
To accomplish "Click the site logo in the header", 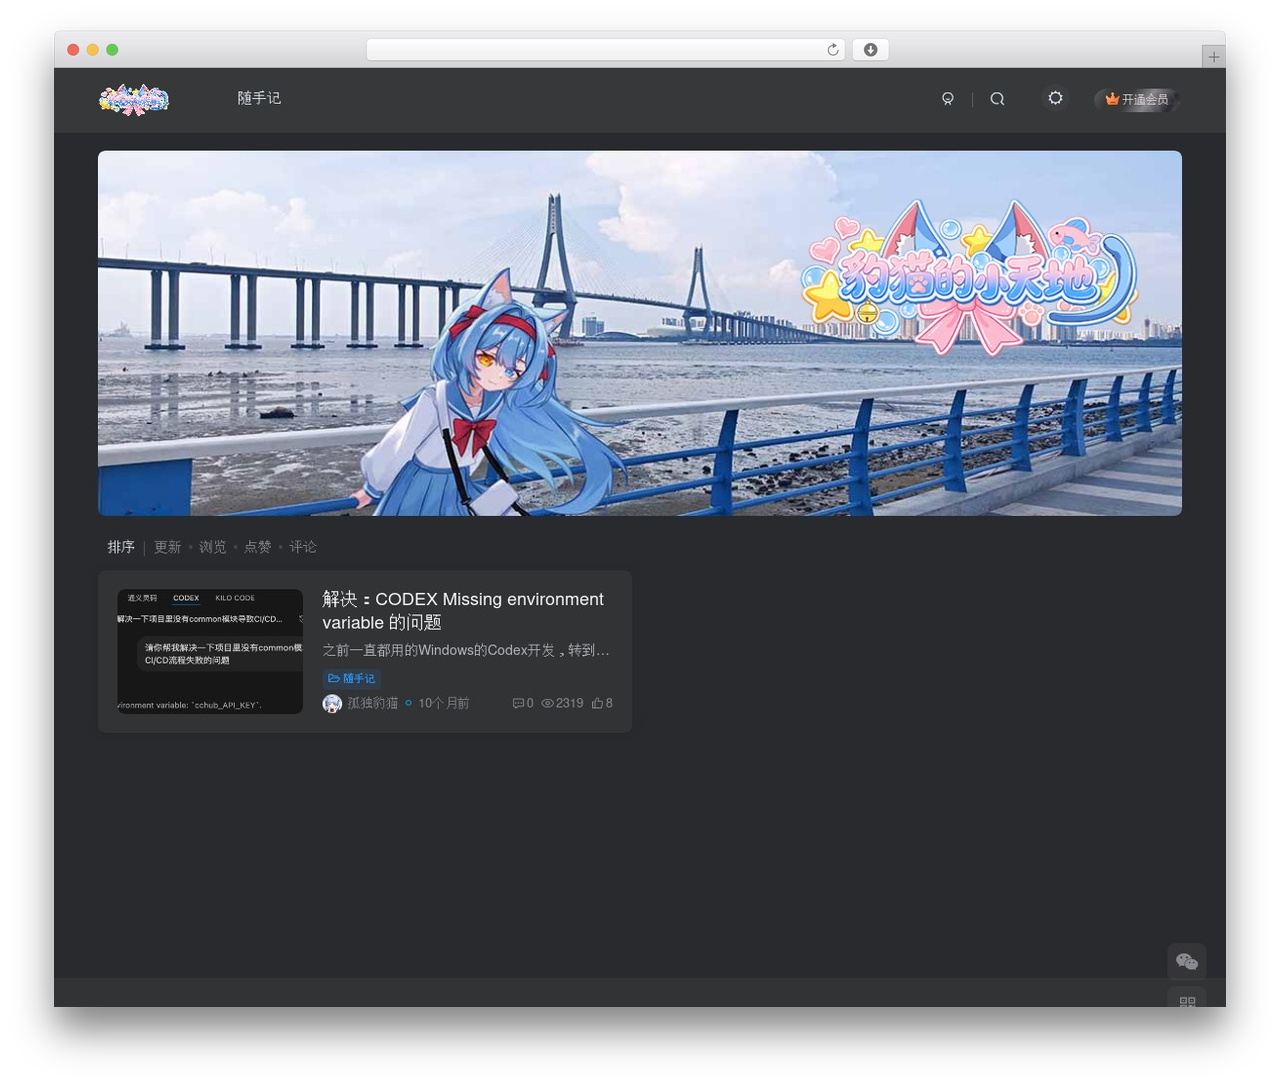I will pyautogui.click(x=134, y=99).
